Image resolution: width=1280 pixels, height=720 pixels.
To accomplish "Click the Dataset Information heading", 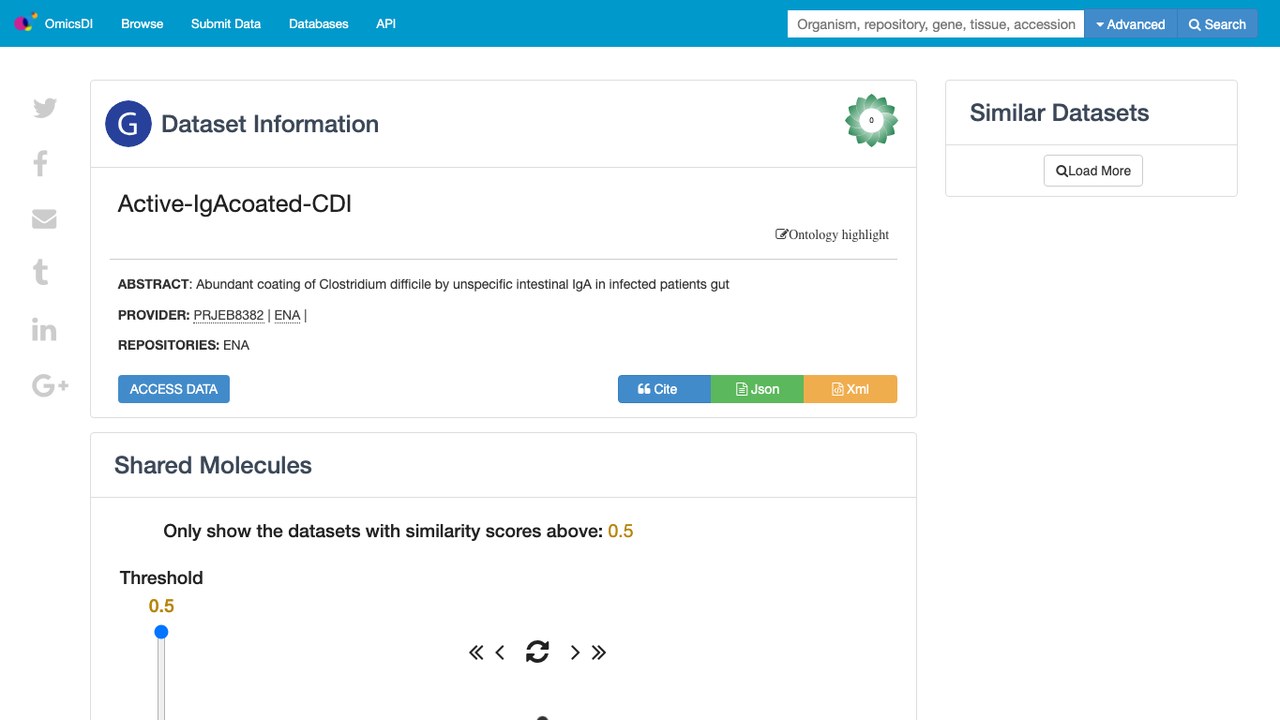I will [270, 124].
